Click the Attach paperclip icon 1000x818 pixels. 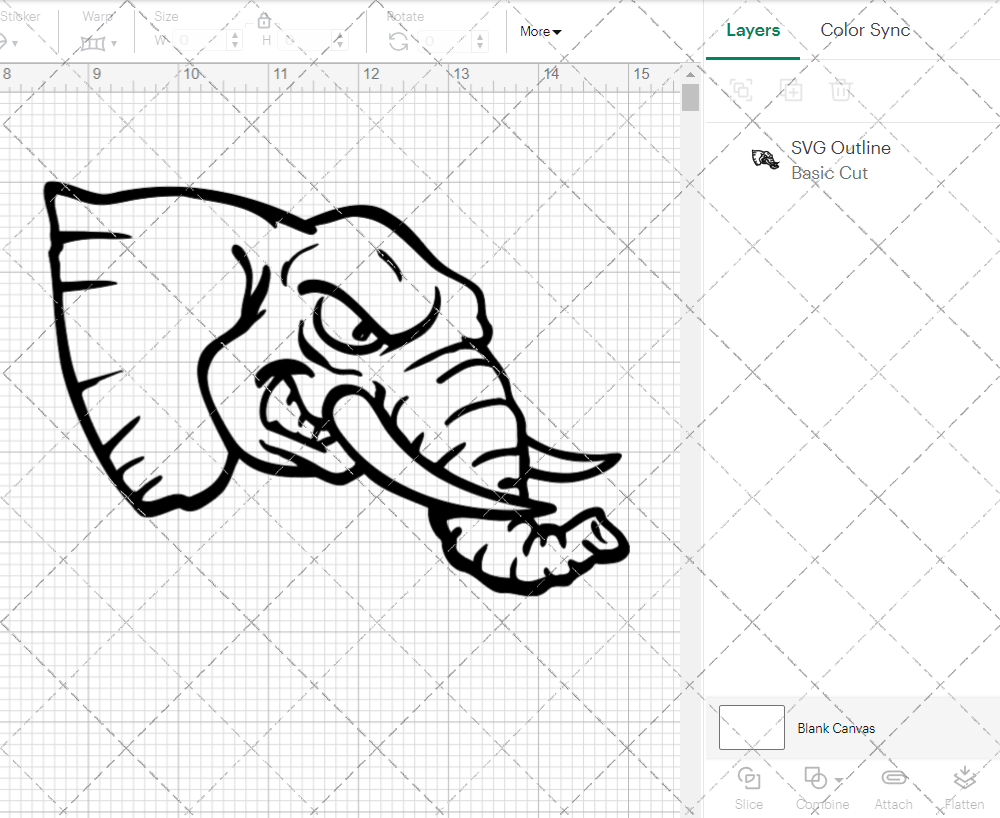point(893,779)
